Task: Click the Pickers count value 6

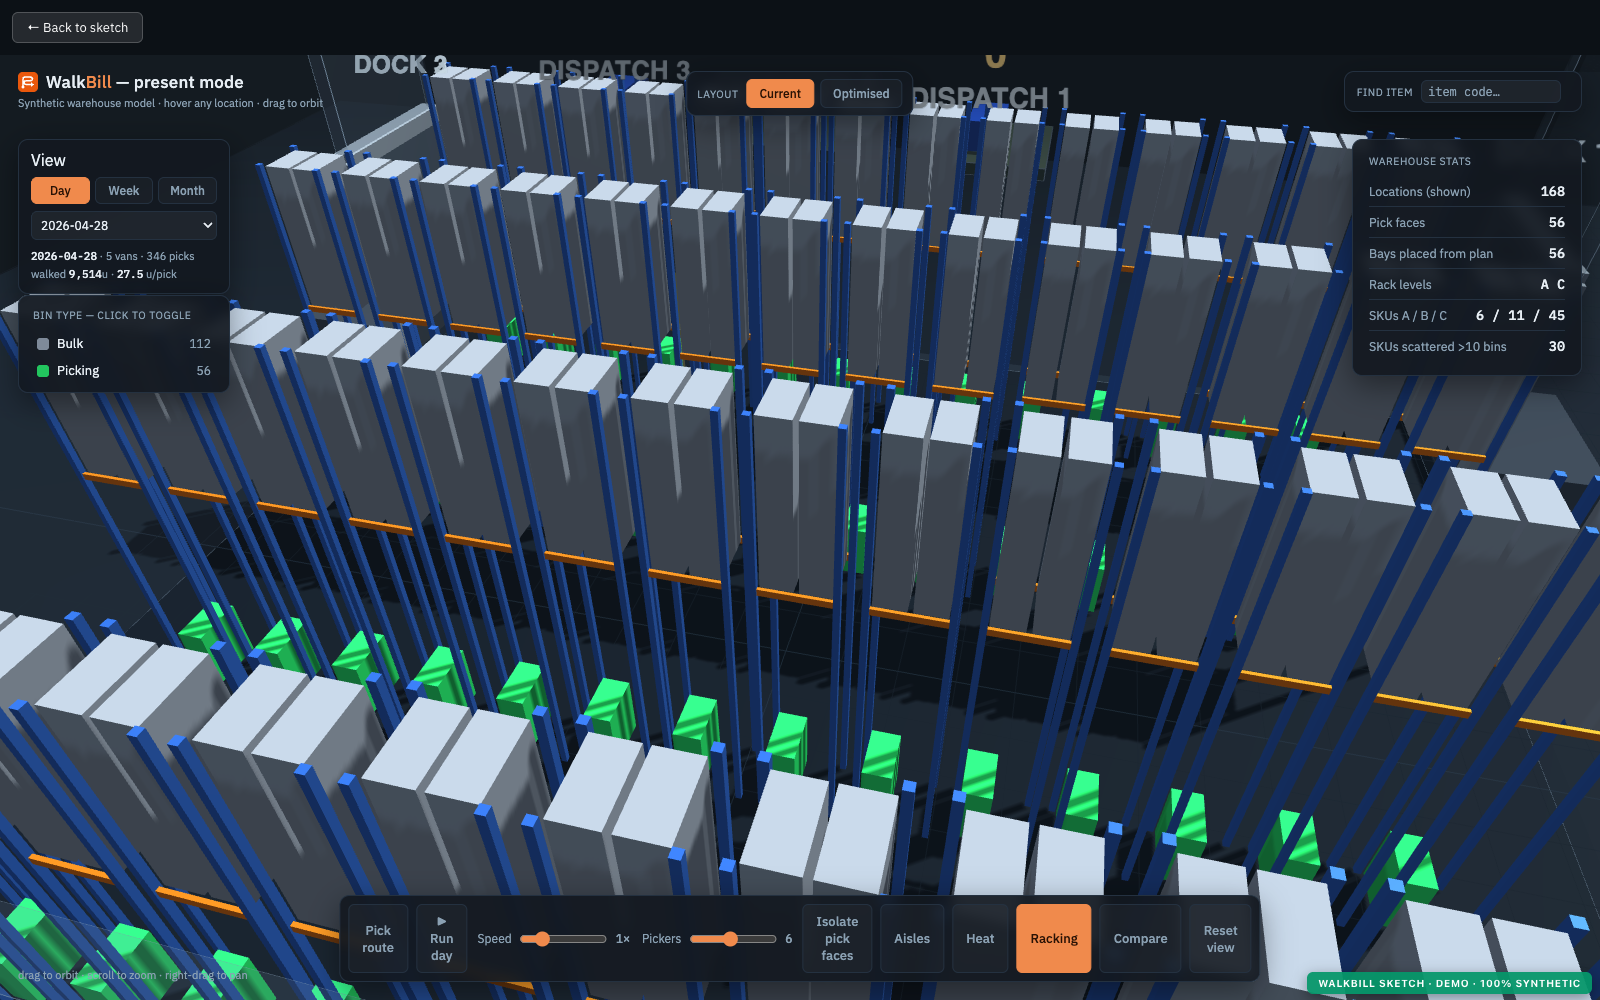Action: click(x=789, y=939)
